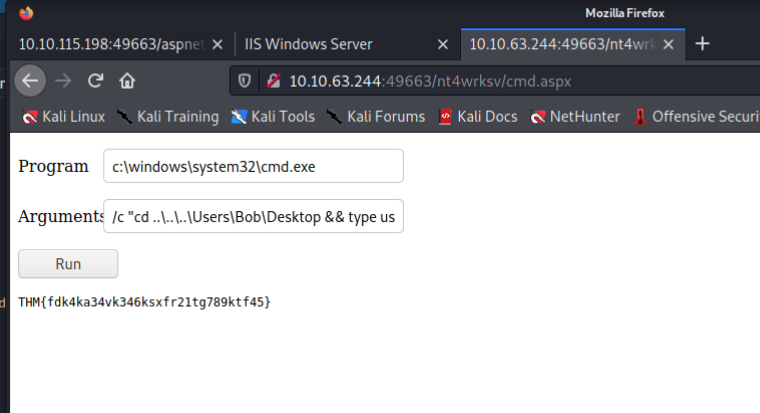760x413 pixels.
Task: Close the IIS Windows Server tab
Action: [x=442, y=44]
